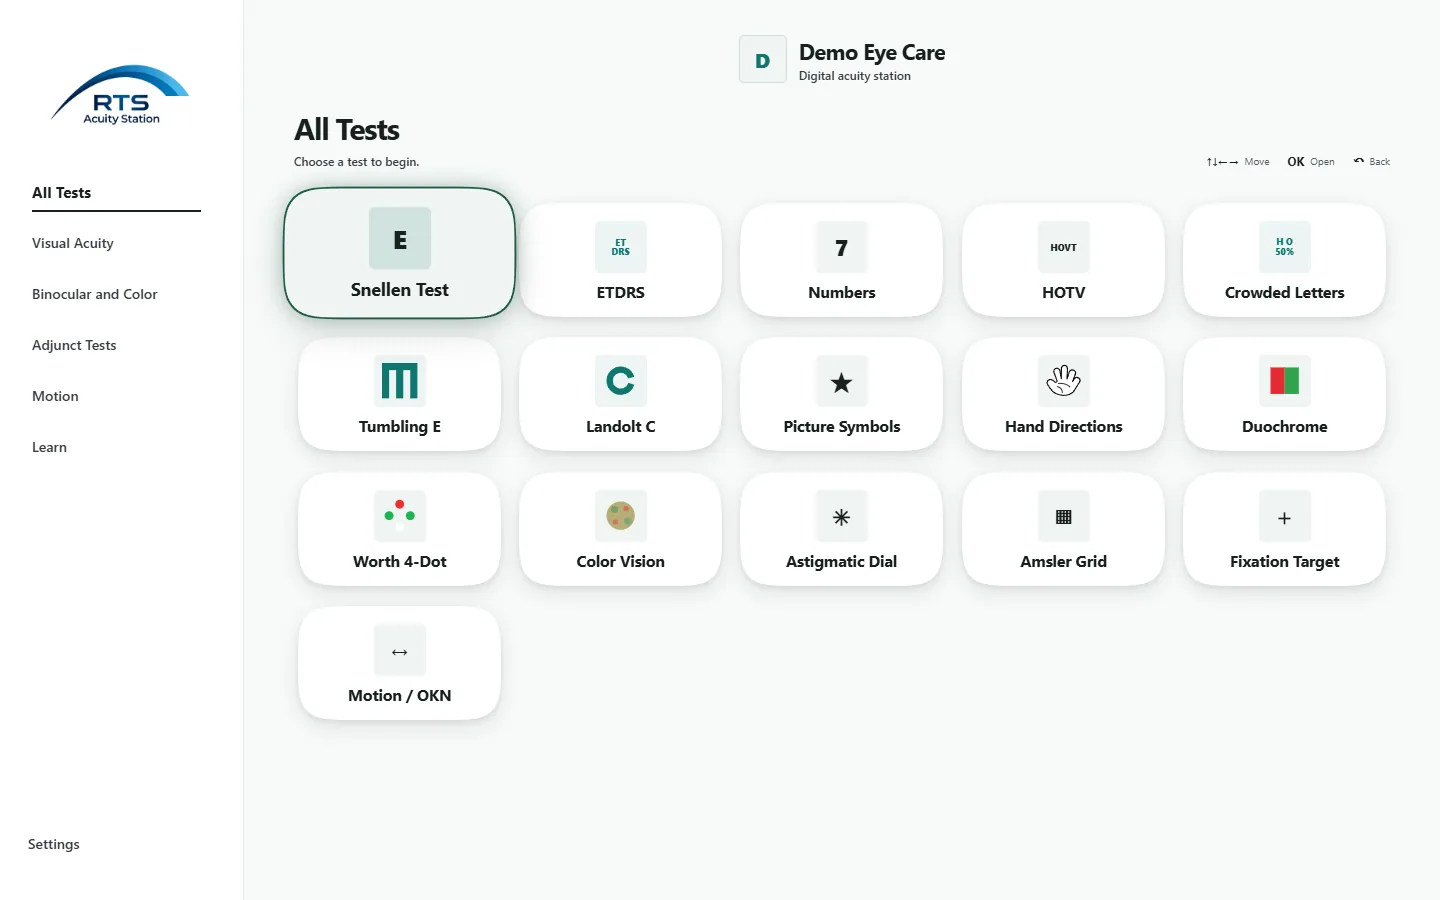This screenshot has width=1440, height=900.
Task: Select All Tests in the sidebar
Action: (x=116, y=193)
